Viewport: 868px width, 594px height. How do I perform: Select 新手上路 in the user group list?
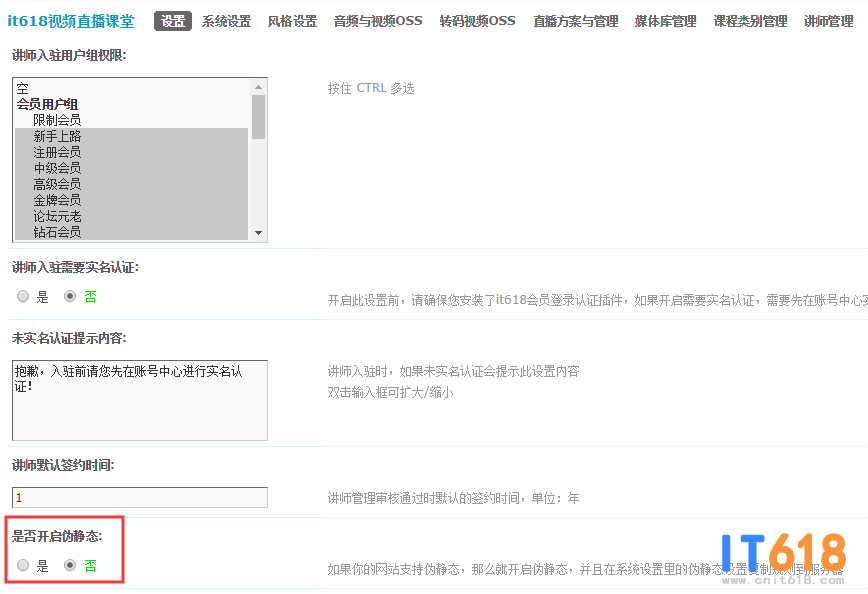(x=131, y=136)
